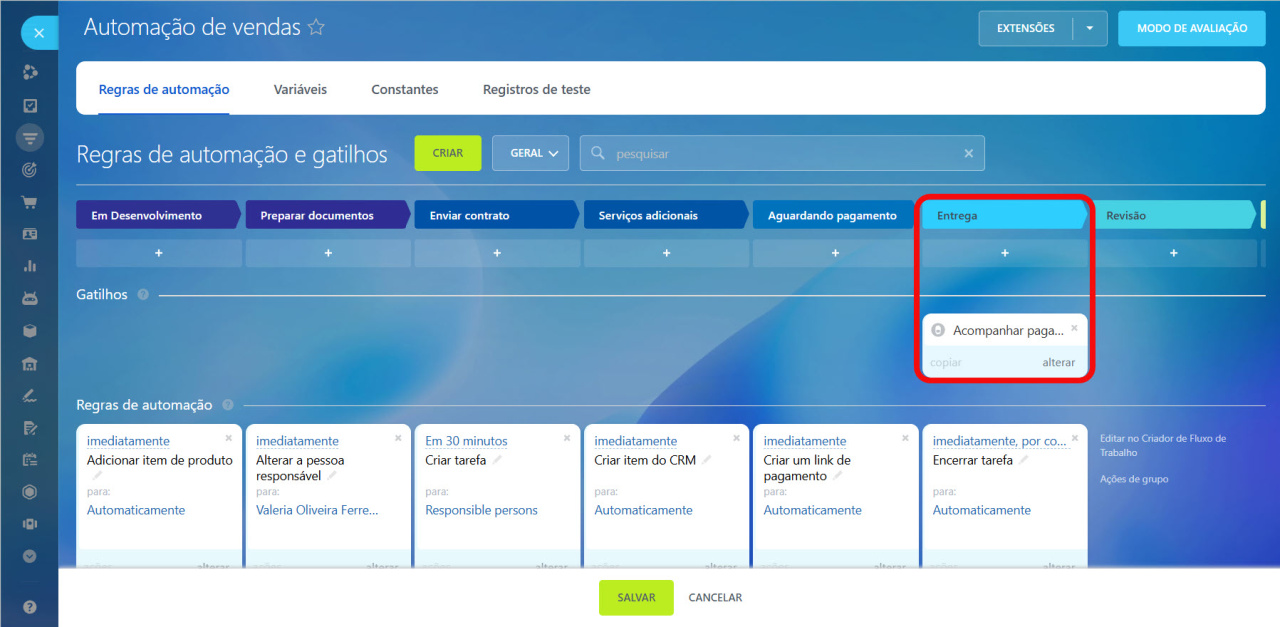Click the pesquisar search input

[x=780, y=154]
